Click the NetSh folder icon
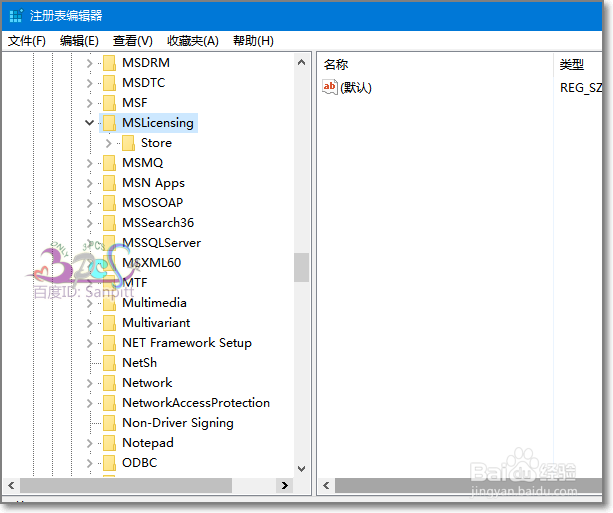The image size is (613, 513). (x=109, y=363)
